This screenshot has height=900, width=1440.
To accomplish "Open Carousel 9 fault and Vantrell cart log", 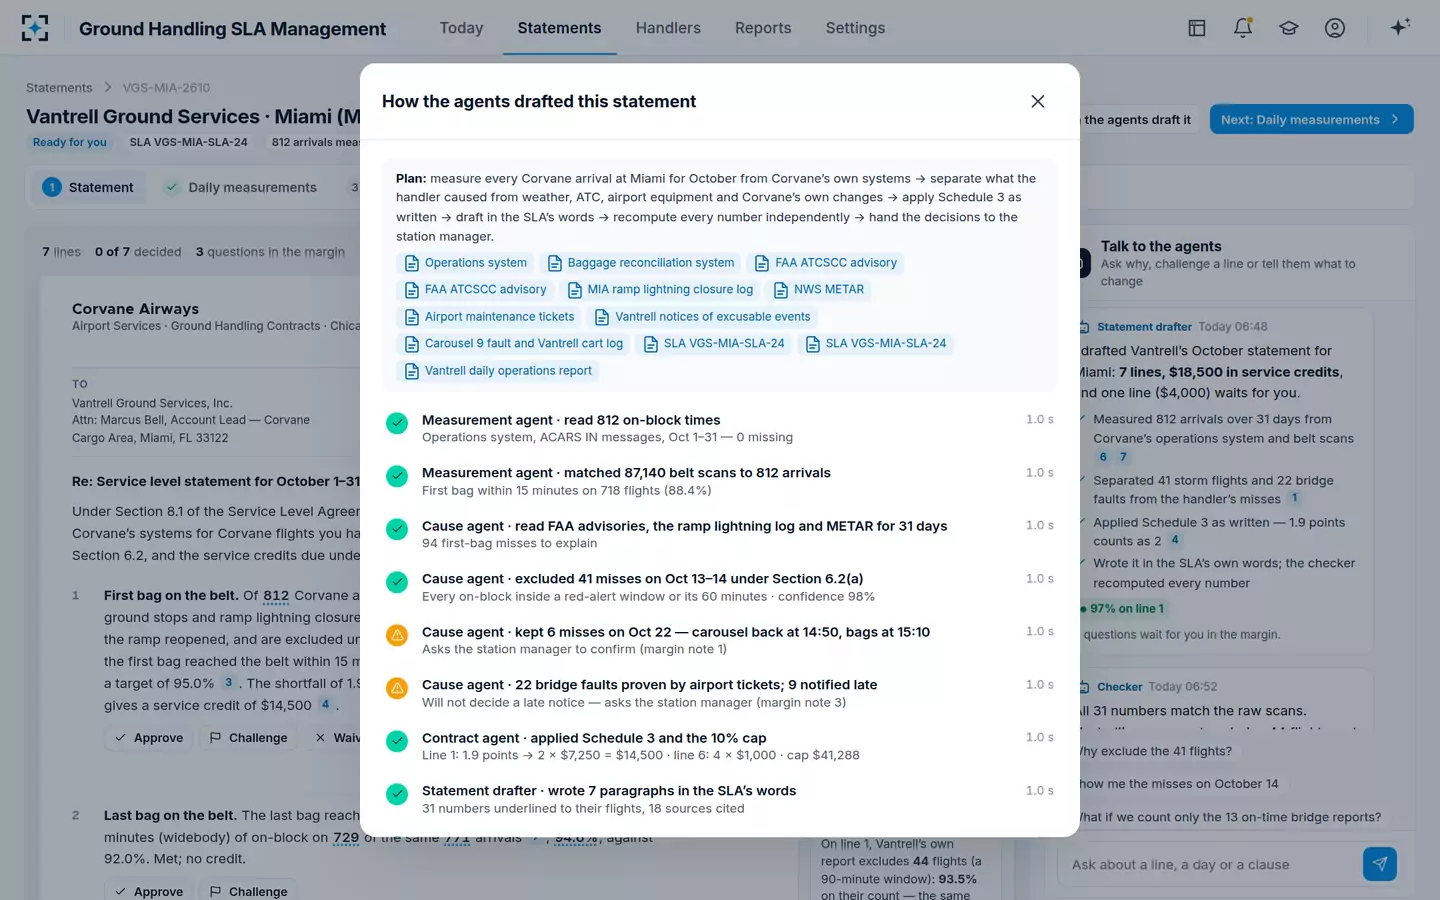I will pyautogui.click(x=513, y=344).
